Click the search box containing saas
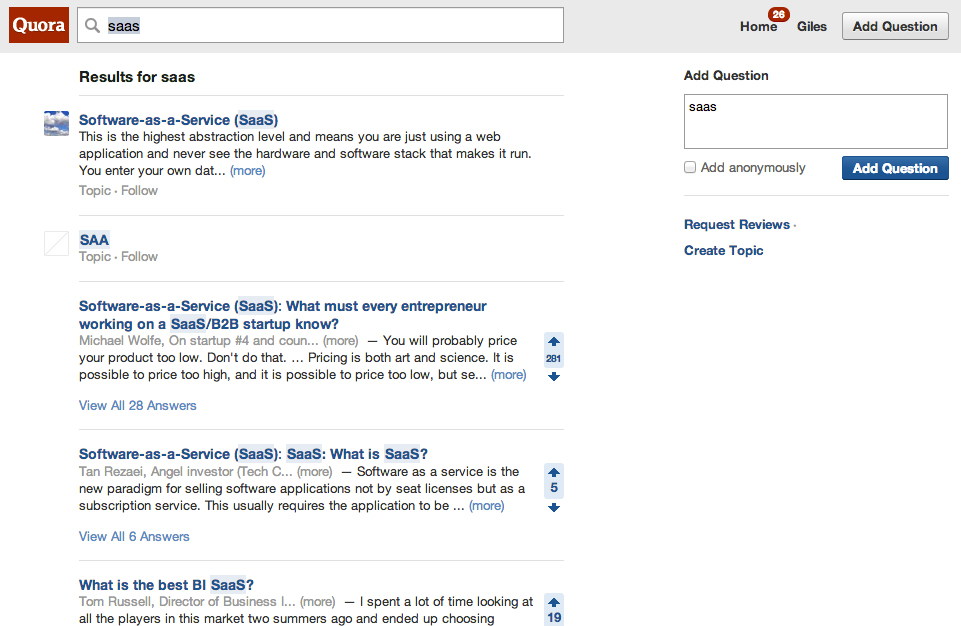This screenshot has width=961, height=626. (321, 25)
